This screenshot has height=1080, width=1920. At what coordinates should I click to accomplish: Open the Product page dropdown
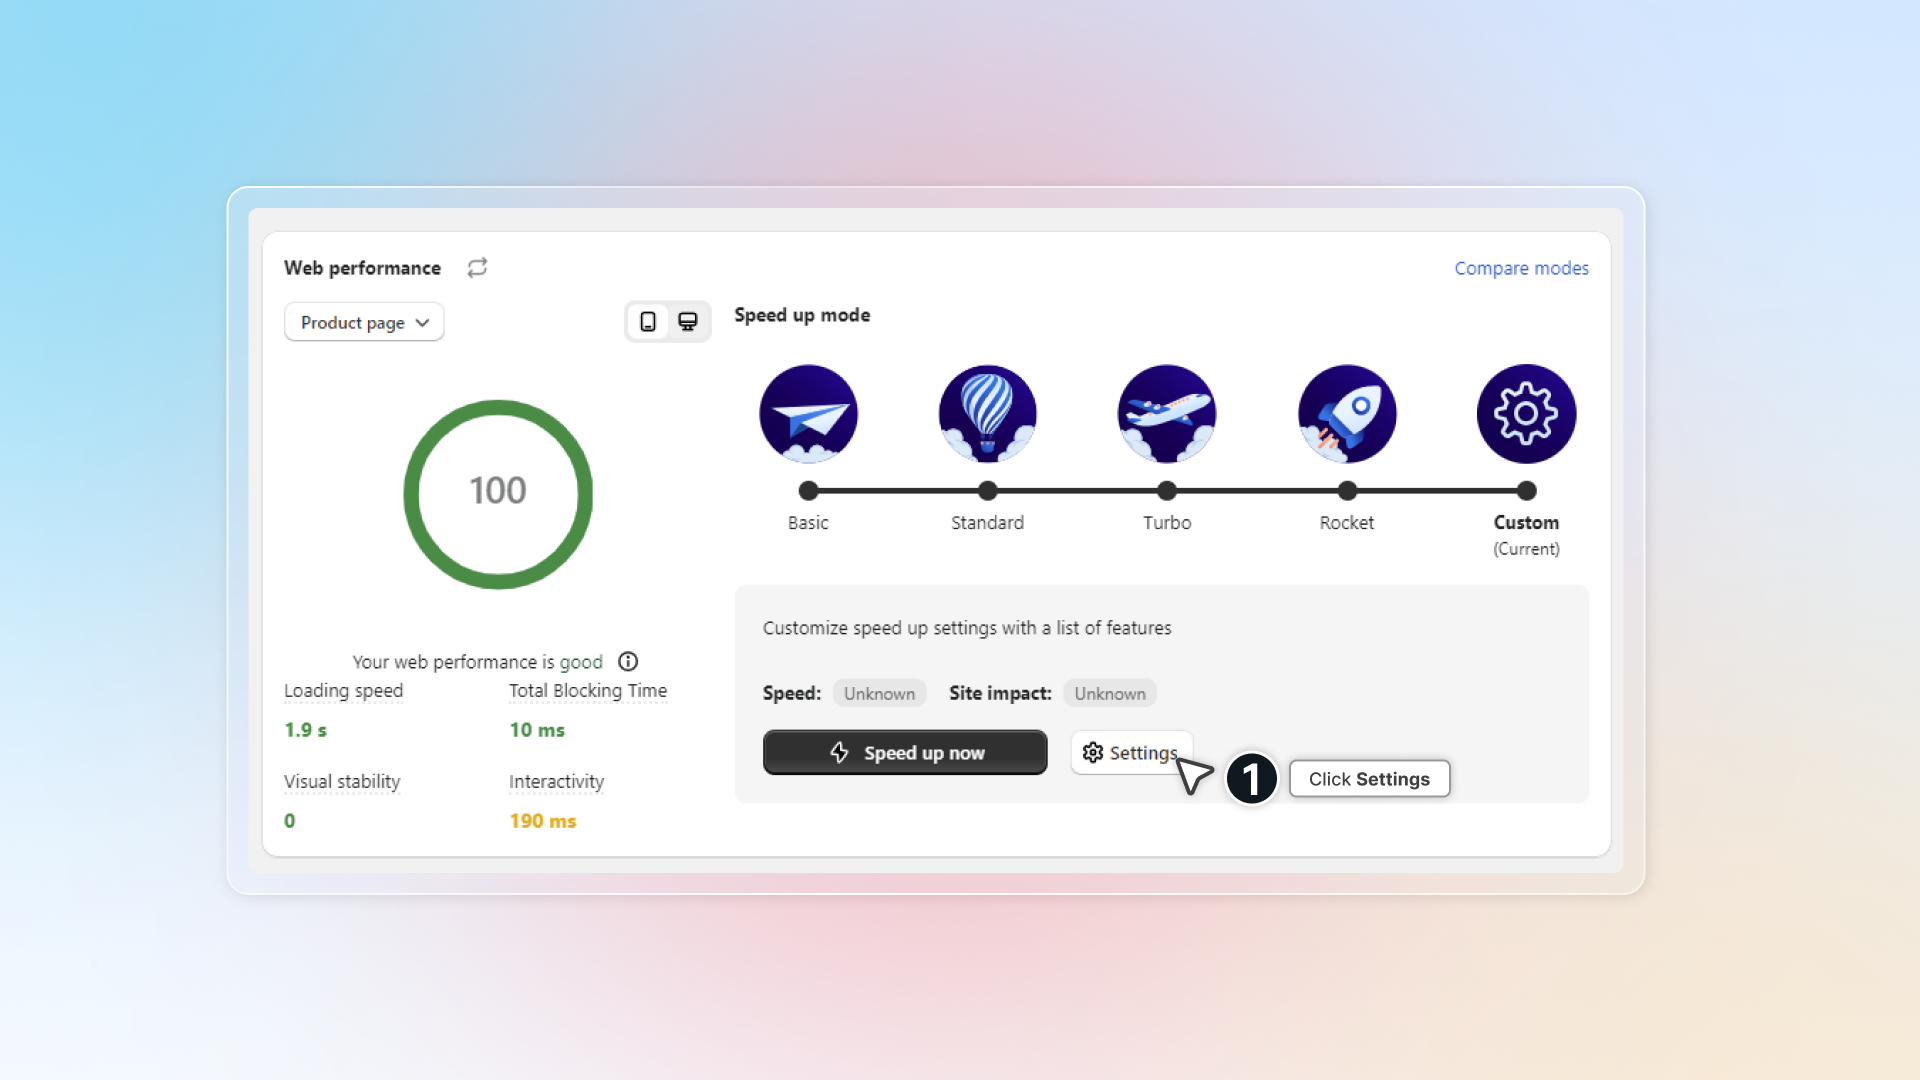coord(364,322)
